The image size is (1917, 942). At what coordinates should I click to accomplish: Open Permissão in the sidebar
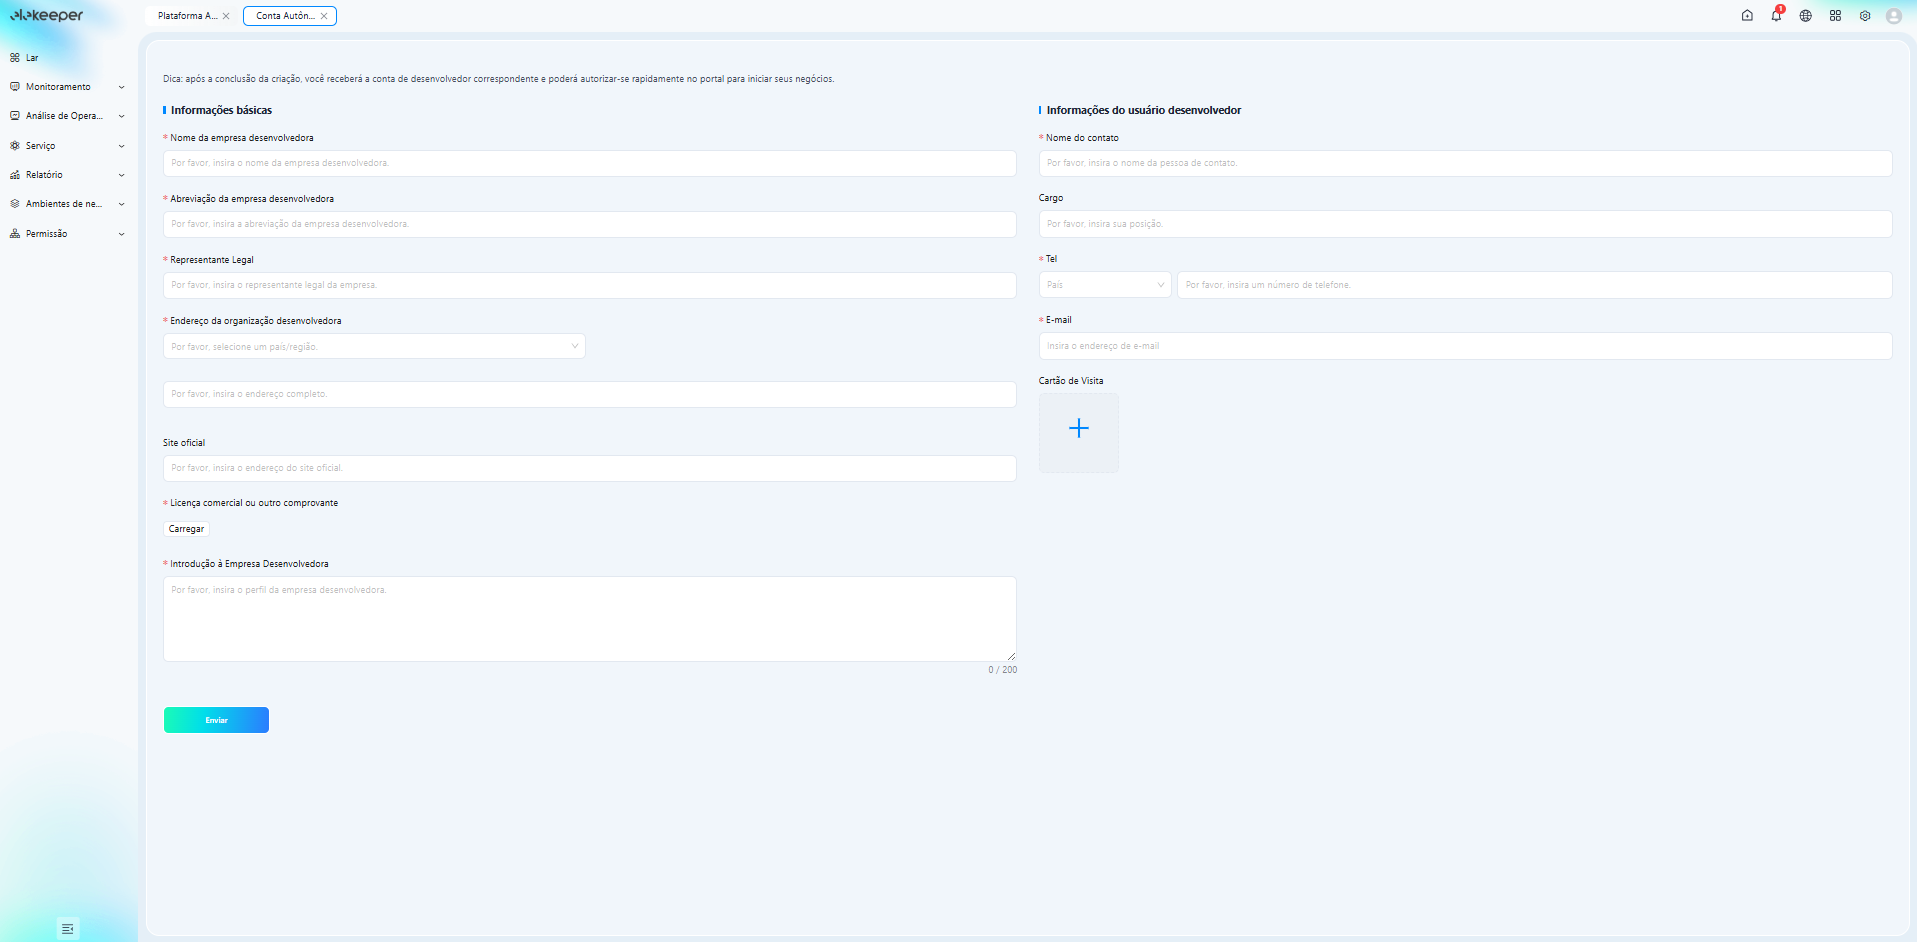(x=46, y=234)
